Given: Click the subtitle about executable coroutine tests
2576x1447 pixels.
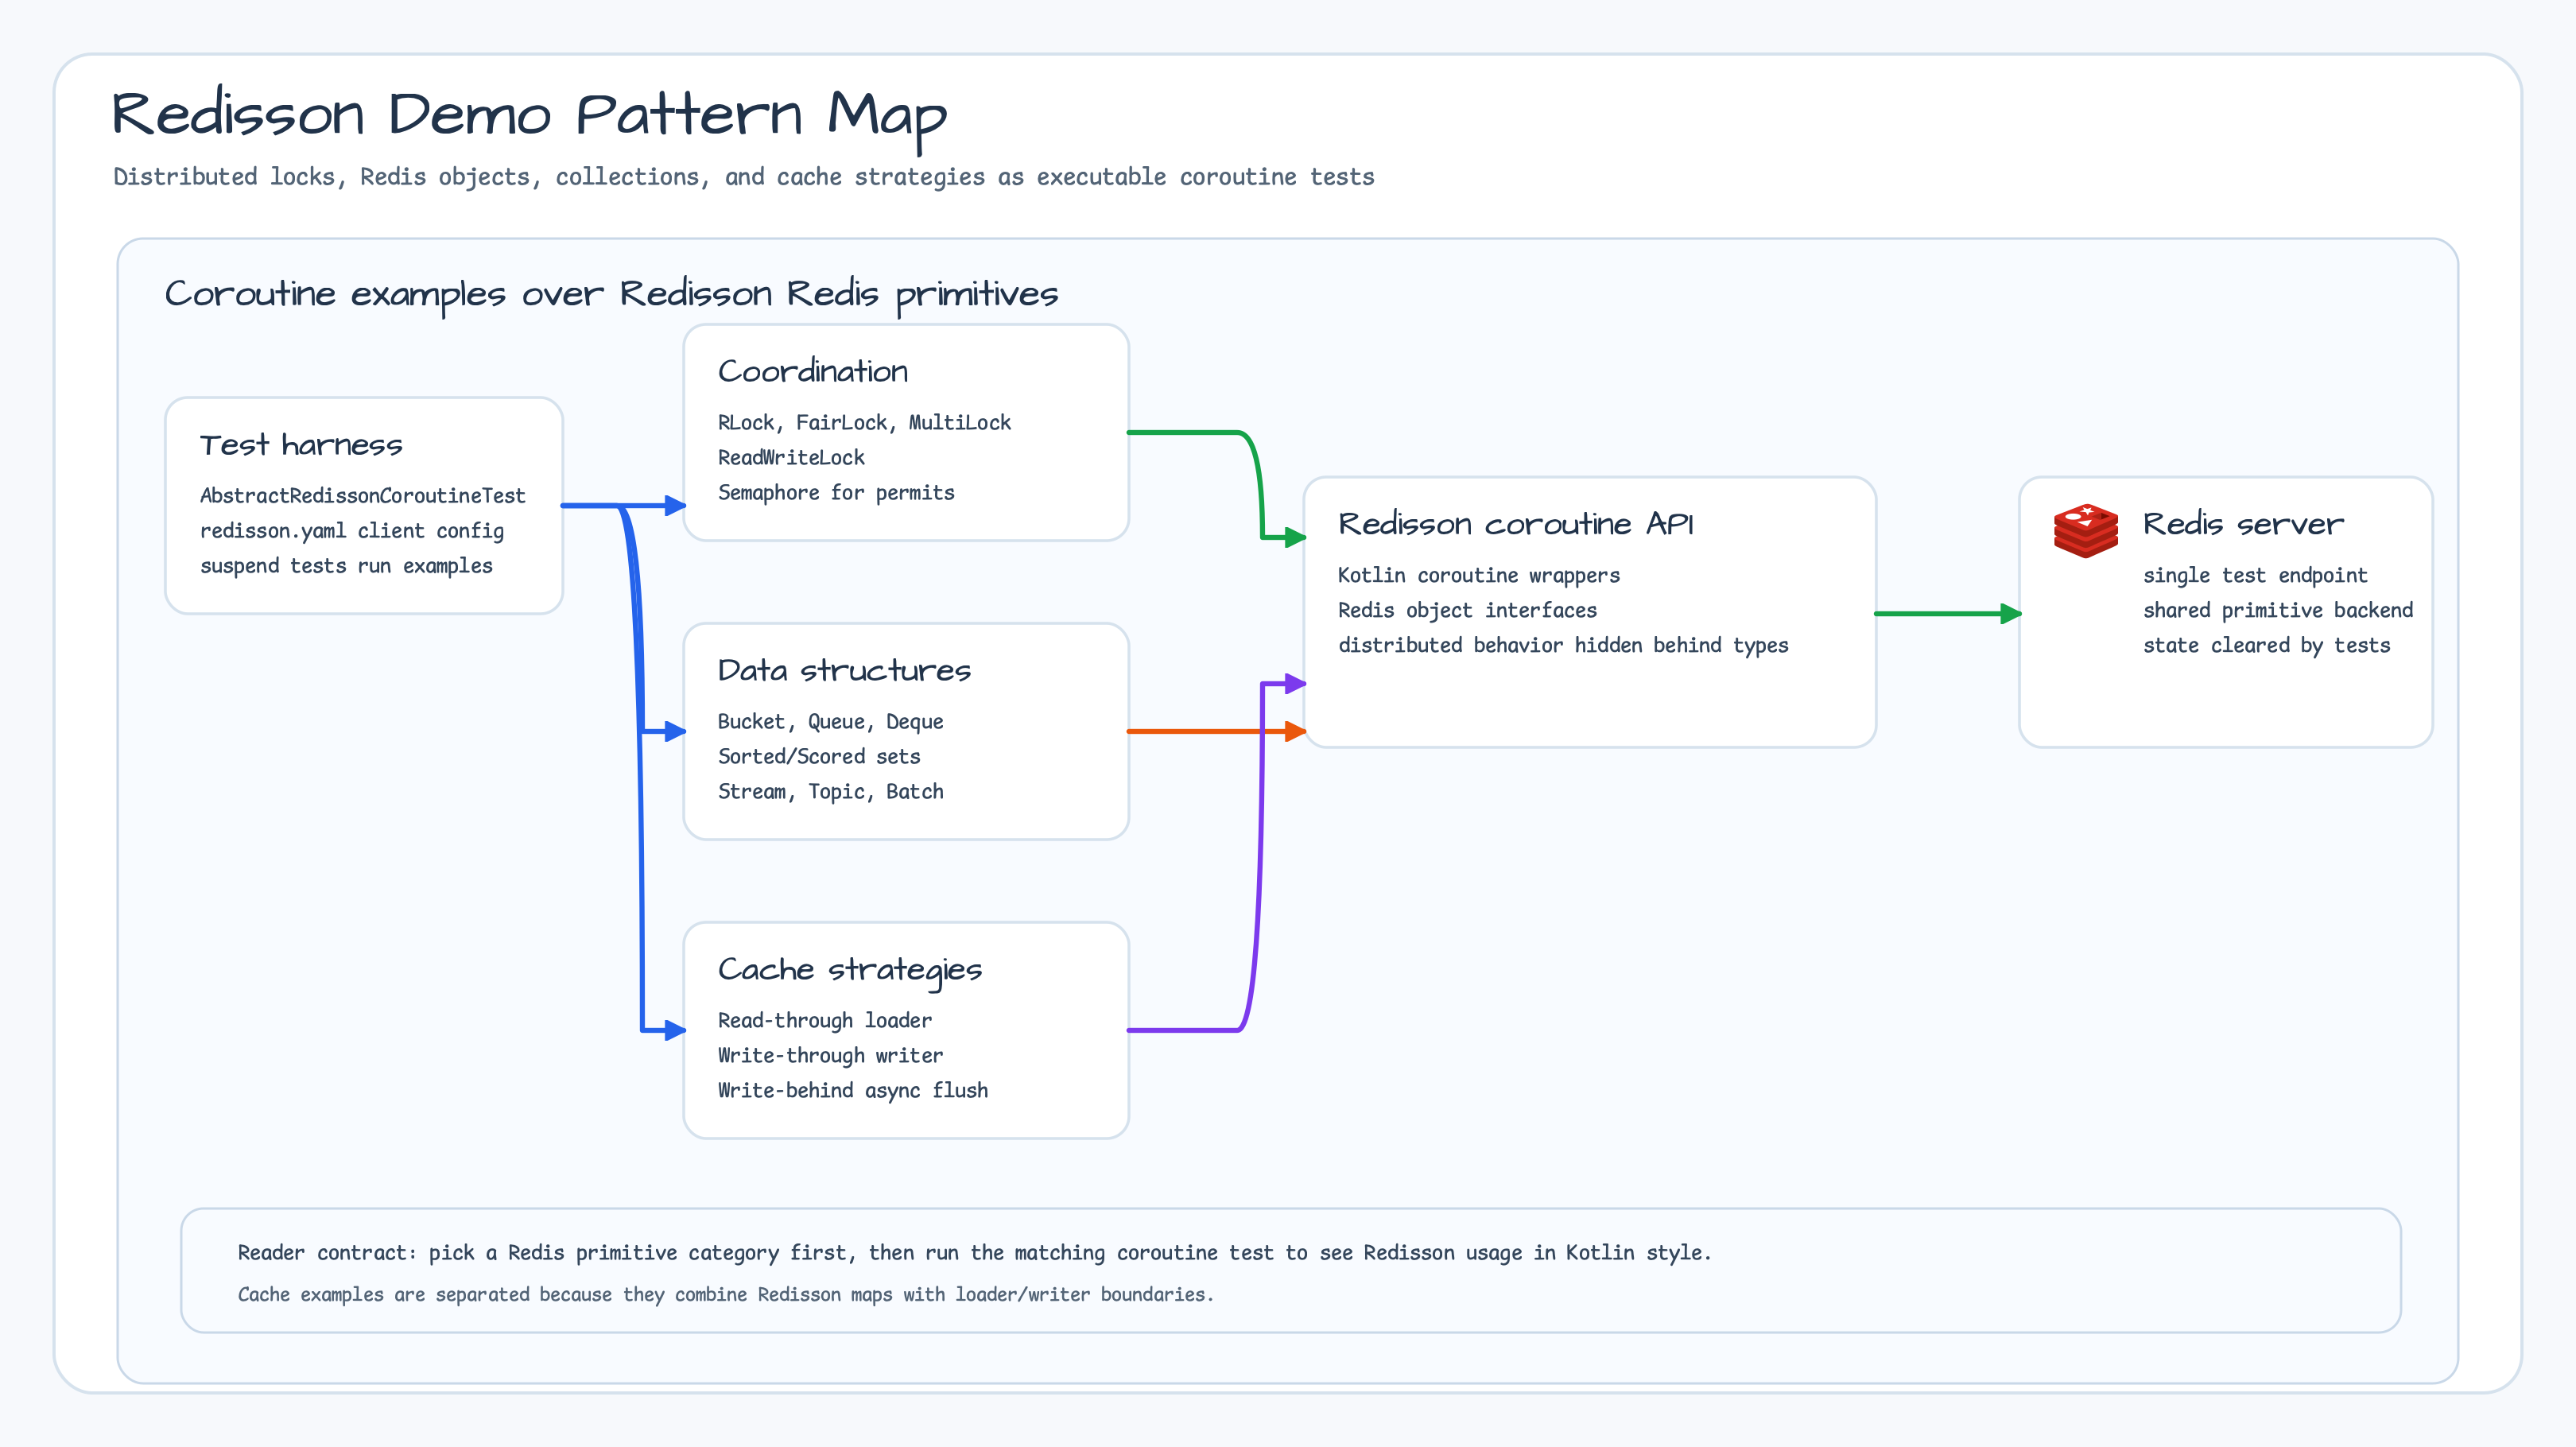Looking at the screenshot, I should (x=743, y=177).
